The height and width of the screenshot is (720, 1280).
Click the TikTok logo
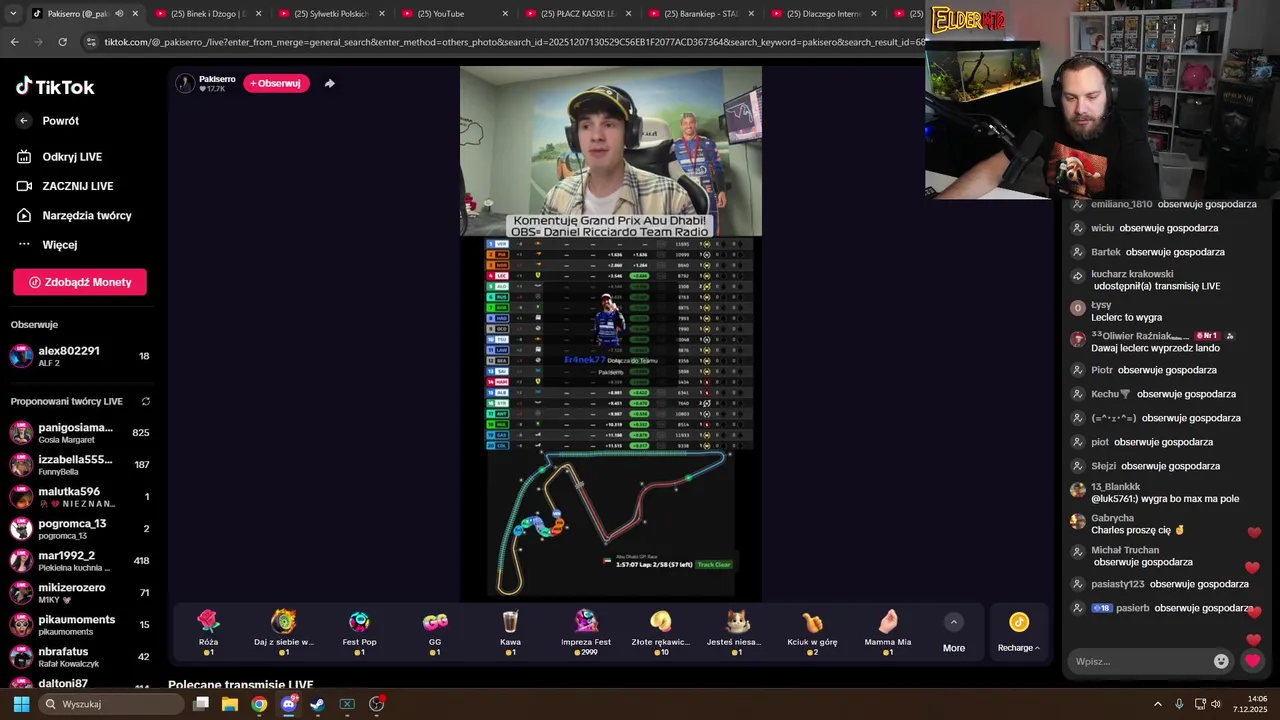tap(55, 87)
